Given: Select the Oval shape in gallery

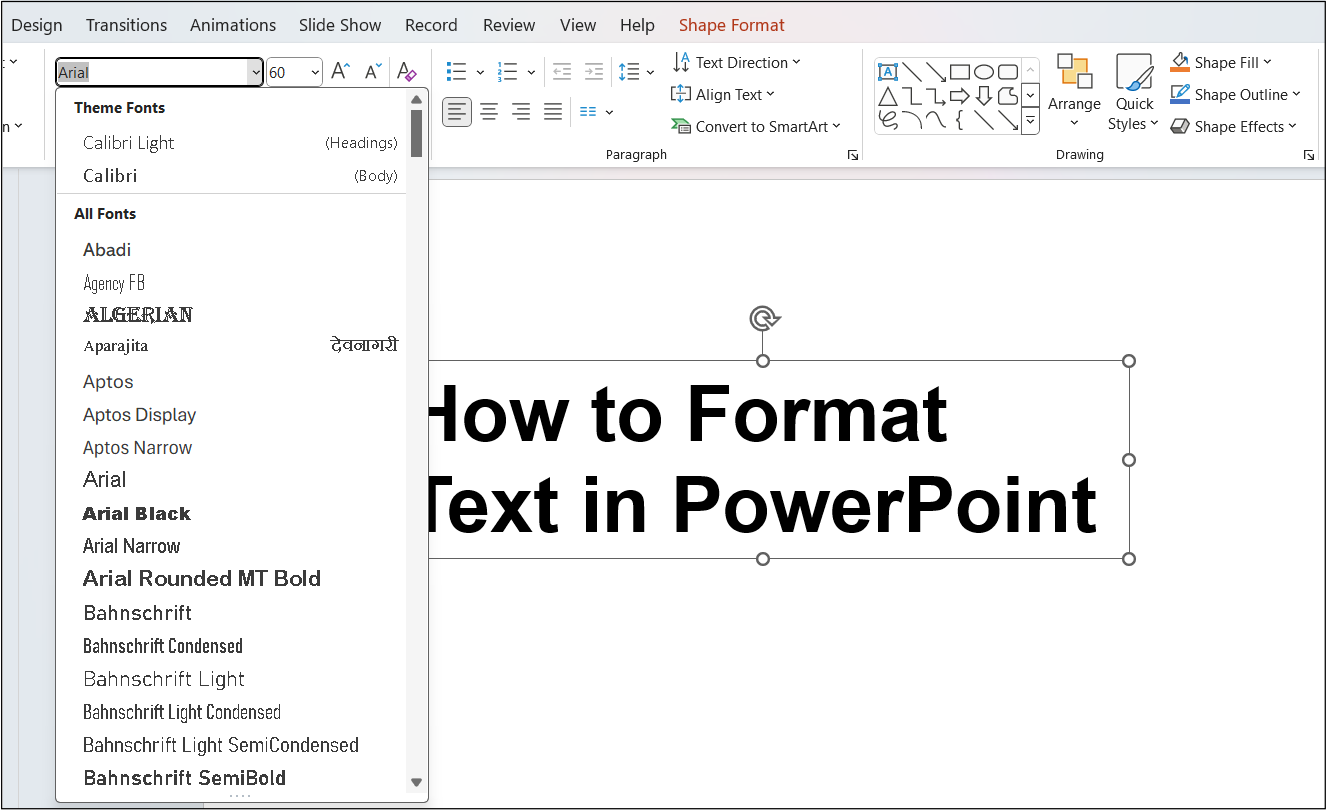Looking at the screenshot, I should 984,72.
